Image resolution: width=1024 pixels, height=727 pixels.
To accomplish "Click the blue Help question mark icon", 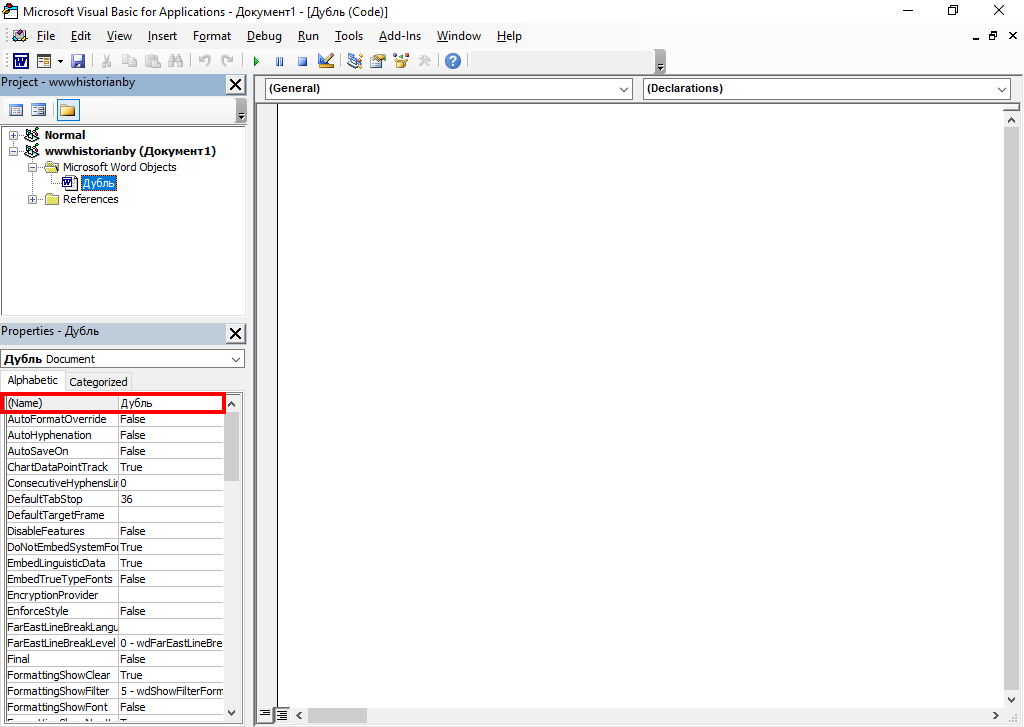I will [453, 61].
